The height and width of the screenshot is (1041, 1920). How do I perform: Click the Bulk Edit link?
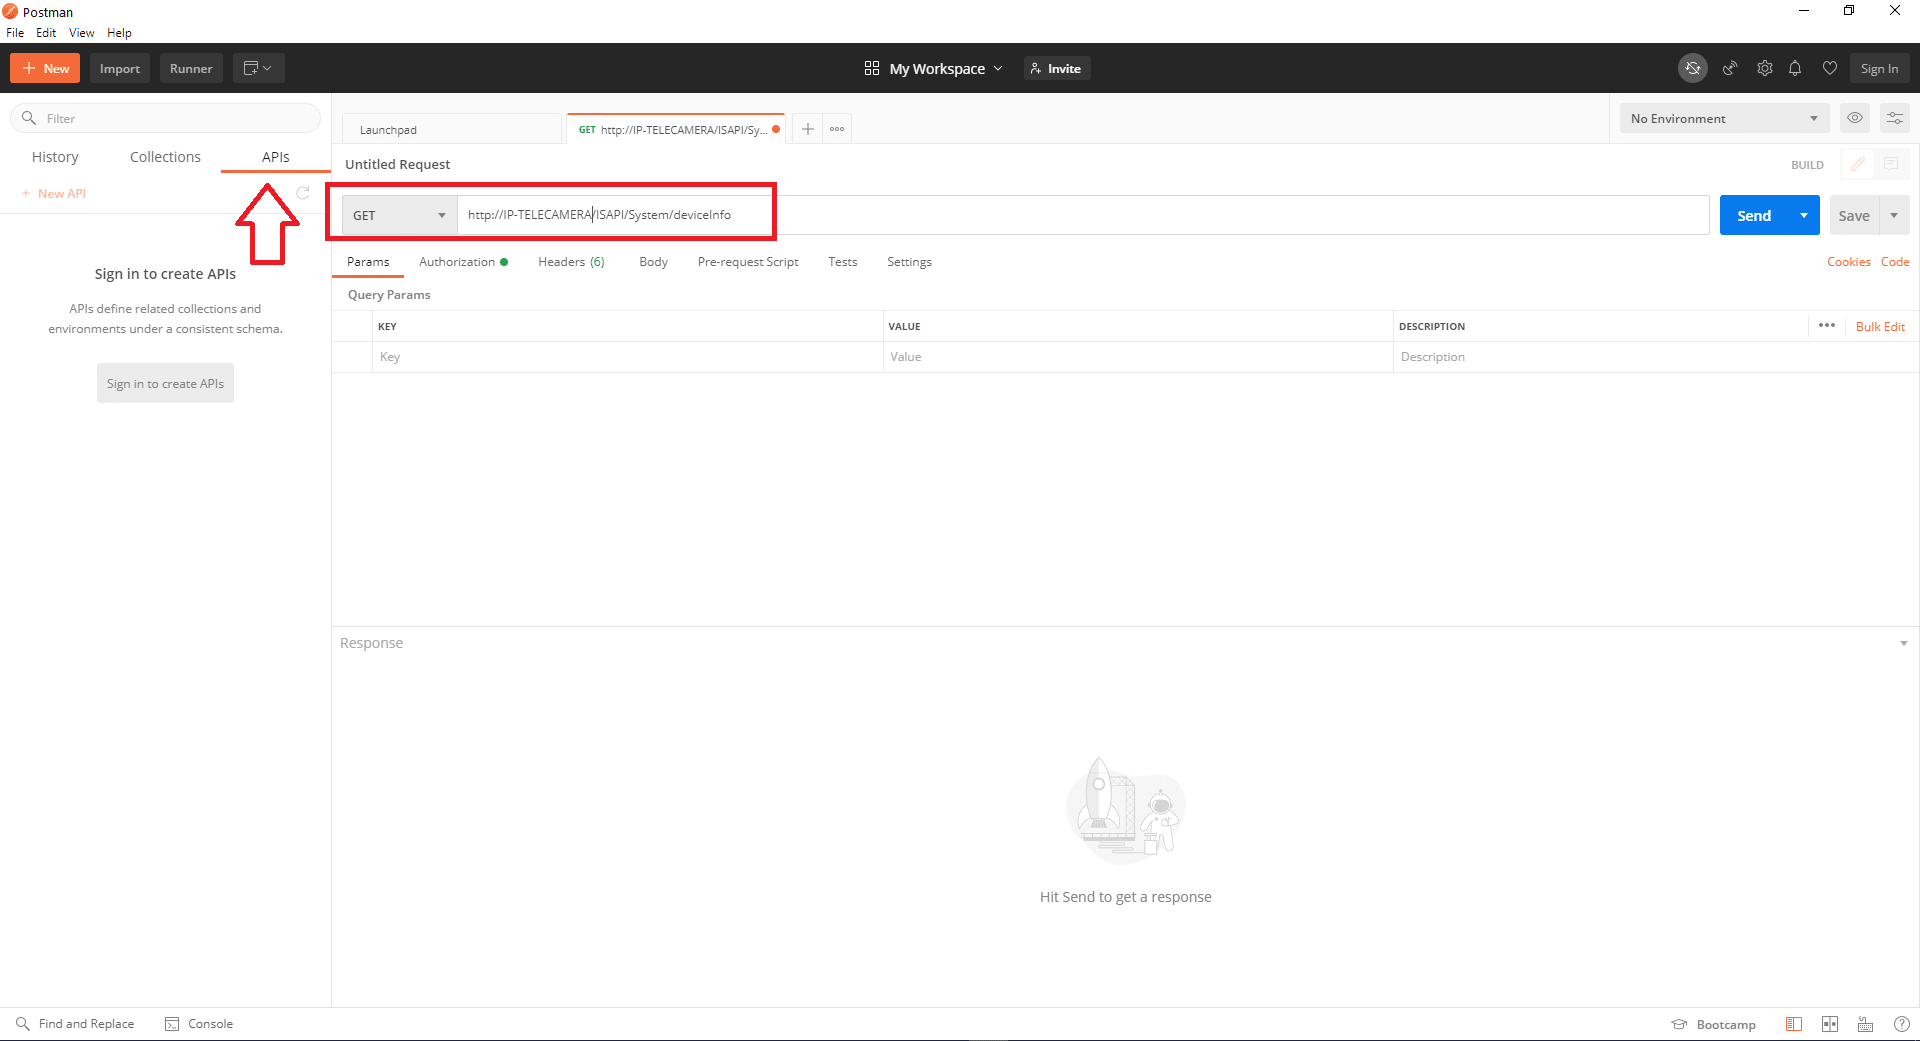click(1880, 326)
